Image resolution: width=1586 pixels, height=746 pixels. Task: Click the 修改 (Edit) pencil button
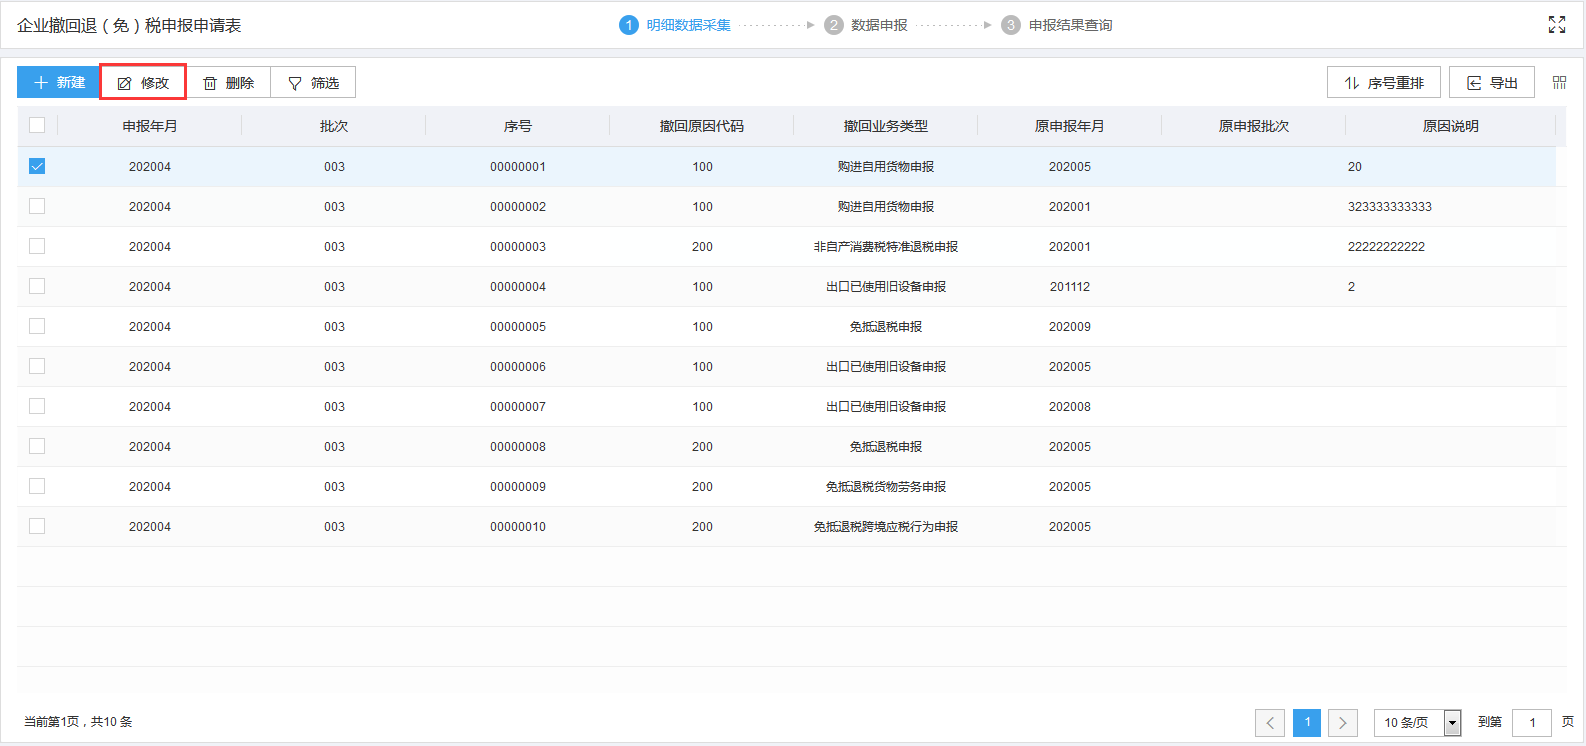[x=143, y=83]
